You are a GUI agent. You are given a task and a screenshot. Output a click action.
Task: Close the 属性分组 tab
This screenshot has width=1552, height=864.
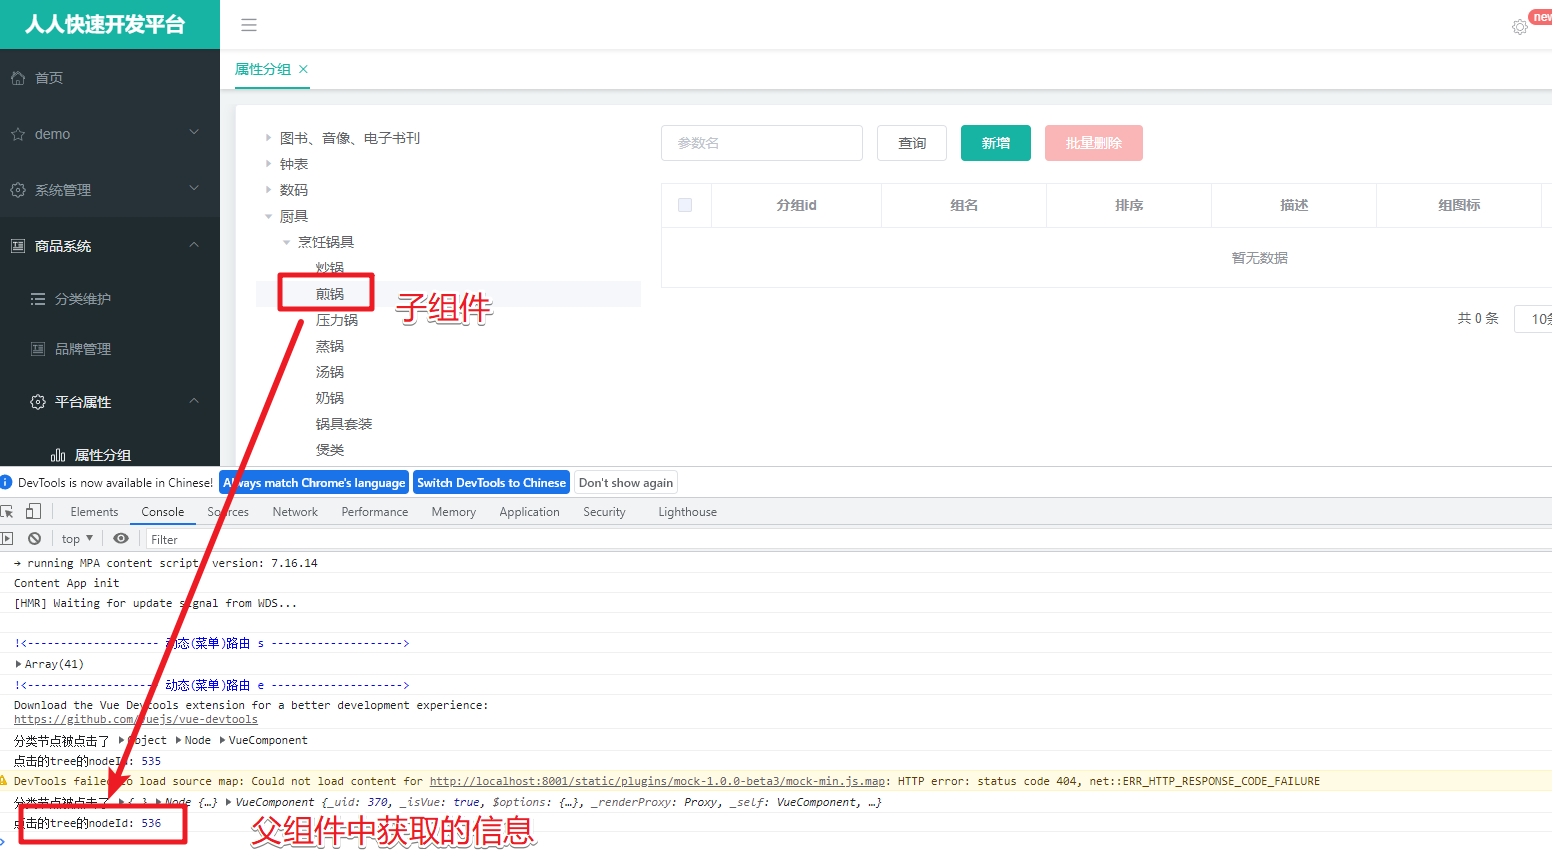303,69
